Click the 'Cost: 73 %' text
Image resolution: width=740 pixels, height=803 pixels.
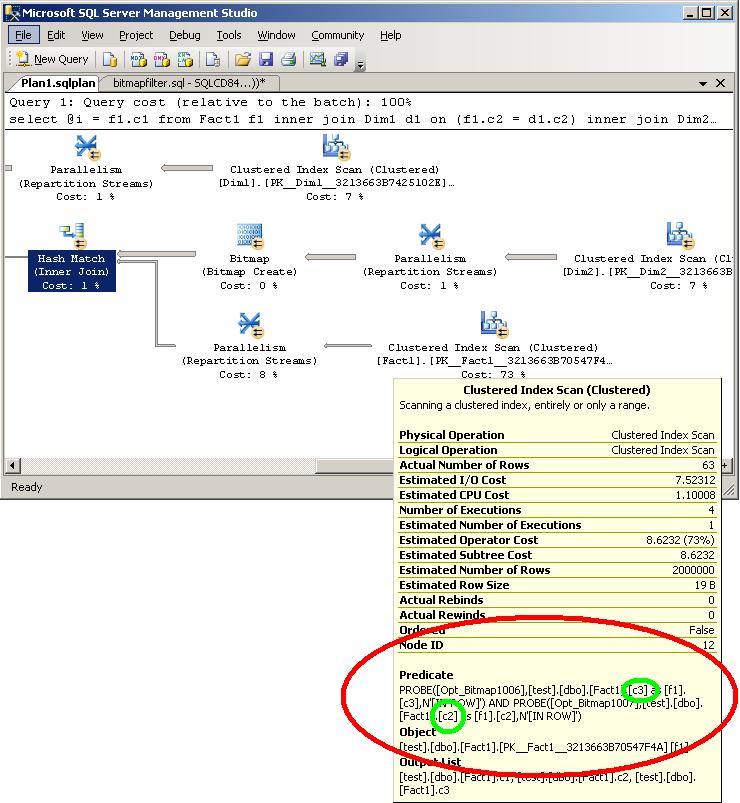(493, 374)
